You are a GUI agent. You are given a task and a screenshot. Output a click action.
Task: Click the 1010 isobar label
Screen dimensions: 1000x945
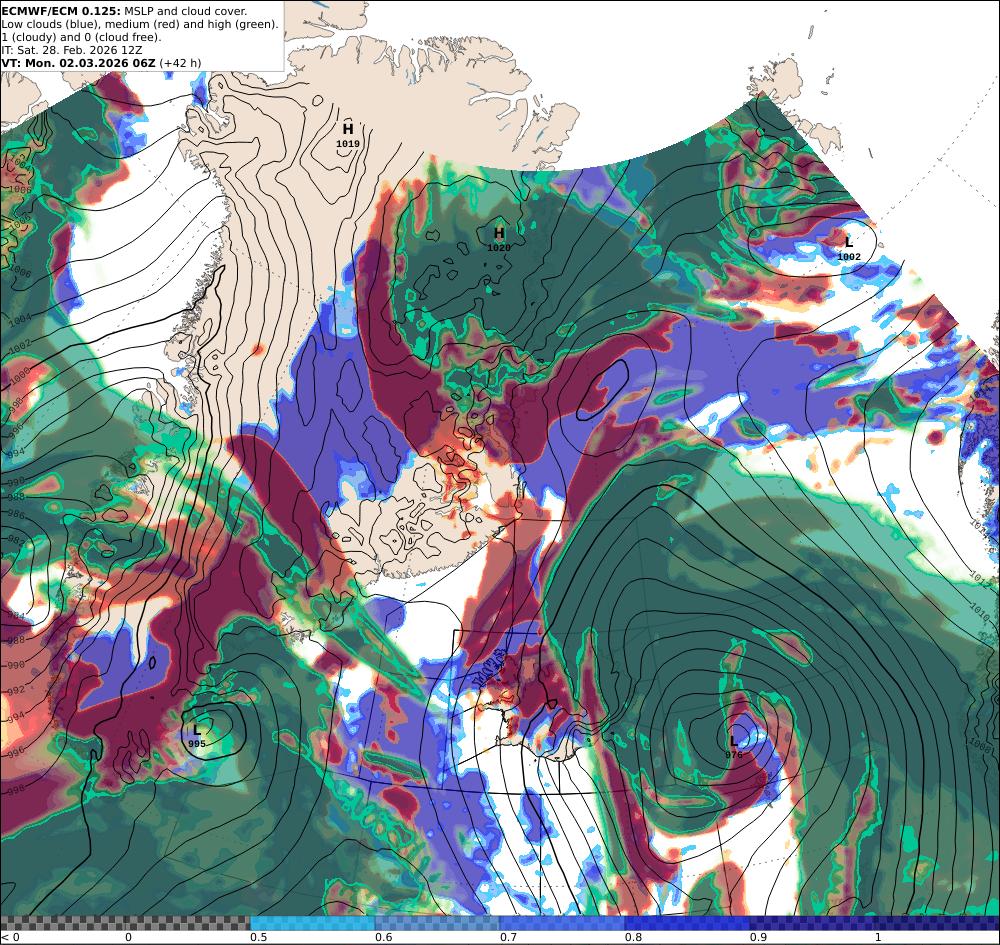click(x=982, y=613)
